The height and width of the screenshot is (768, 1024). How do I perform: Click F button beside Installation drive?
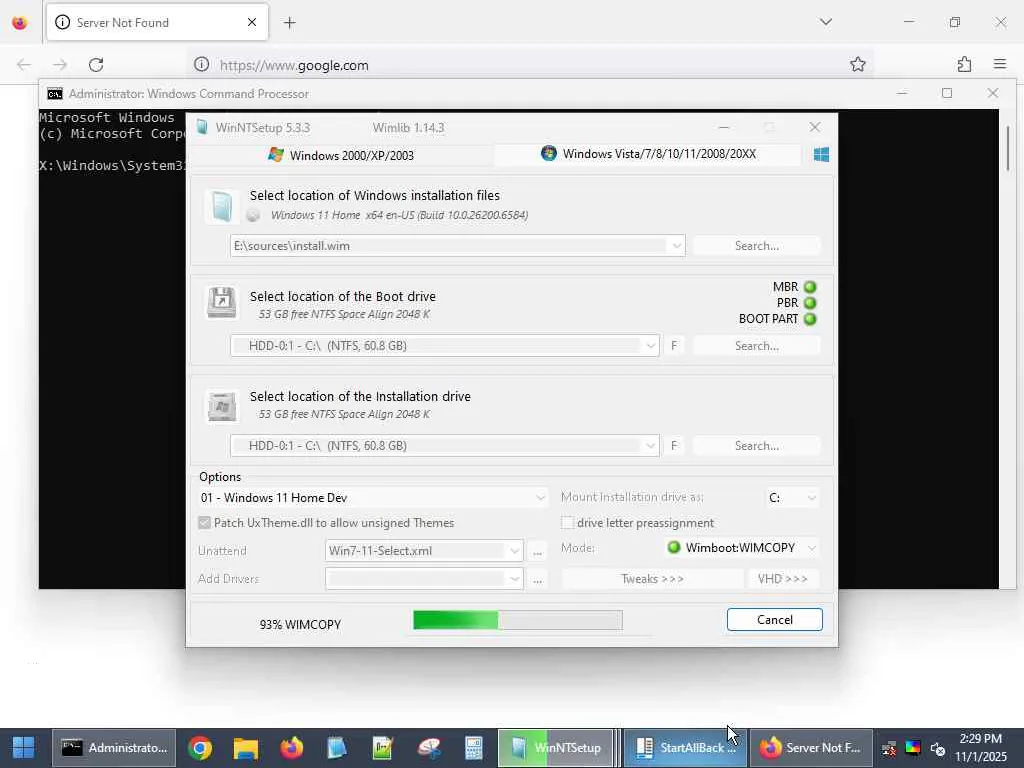point(674,446)
